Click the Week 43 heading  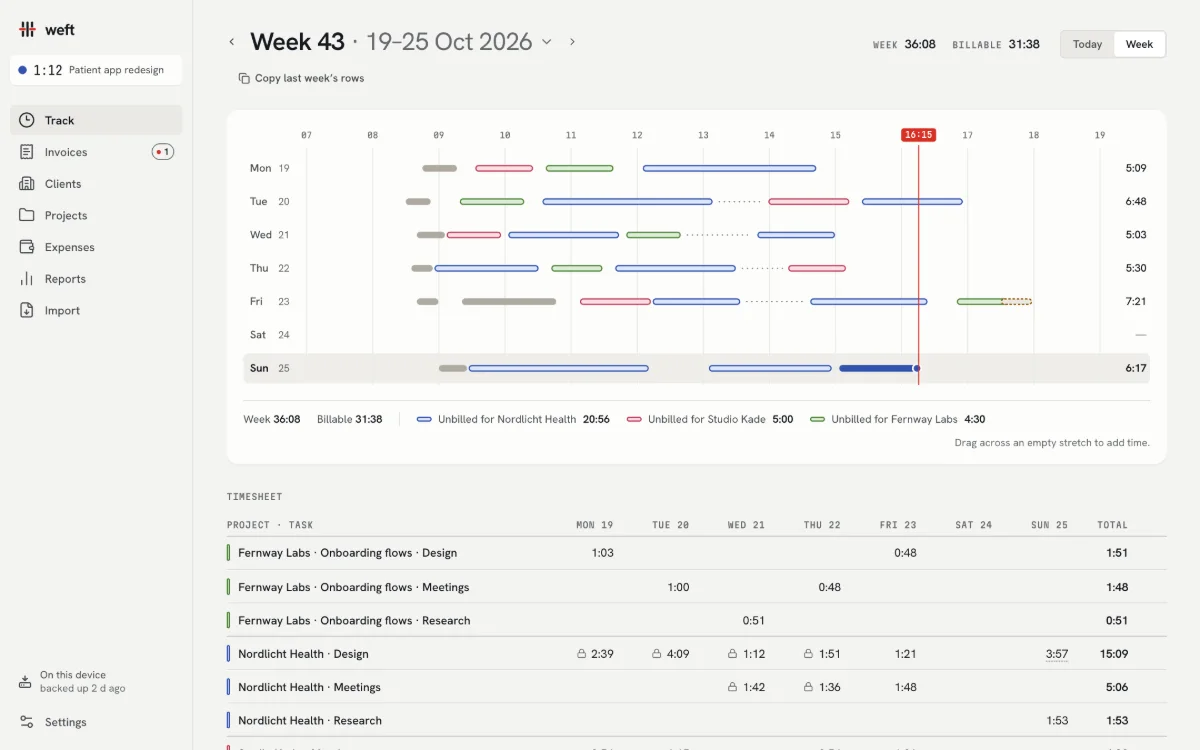coord(297,42)
